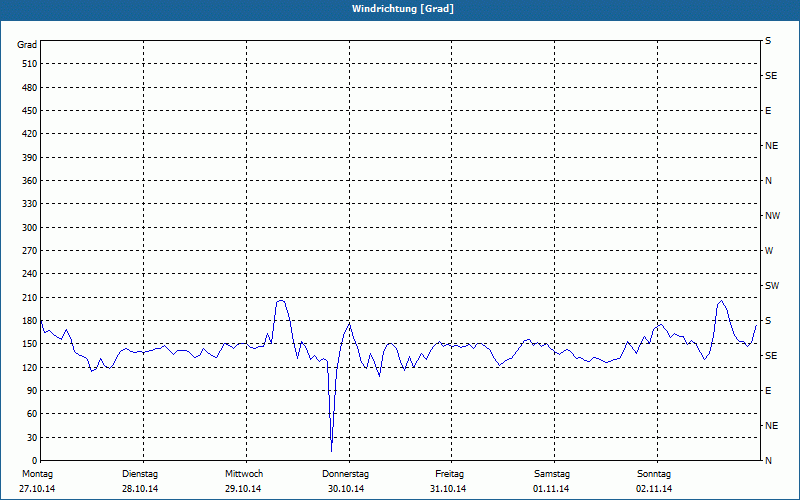Click the Samstag day label
The height and width of the screenshot is (500, 800).
click(552, 474)
